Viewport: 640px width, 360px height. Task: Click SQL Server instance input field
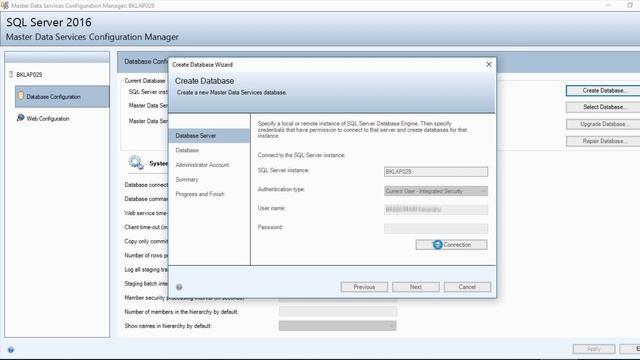tap(436, 172)
